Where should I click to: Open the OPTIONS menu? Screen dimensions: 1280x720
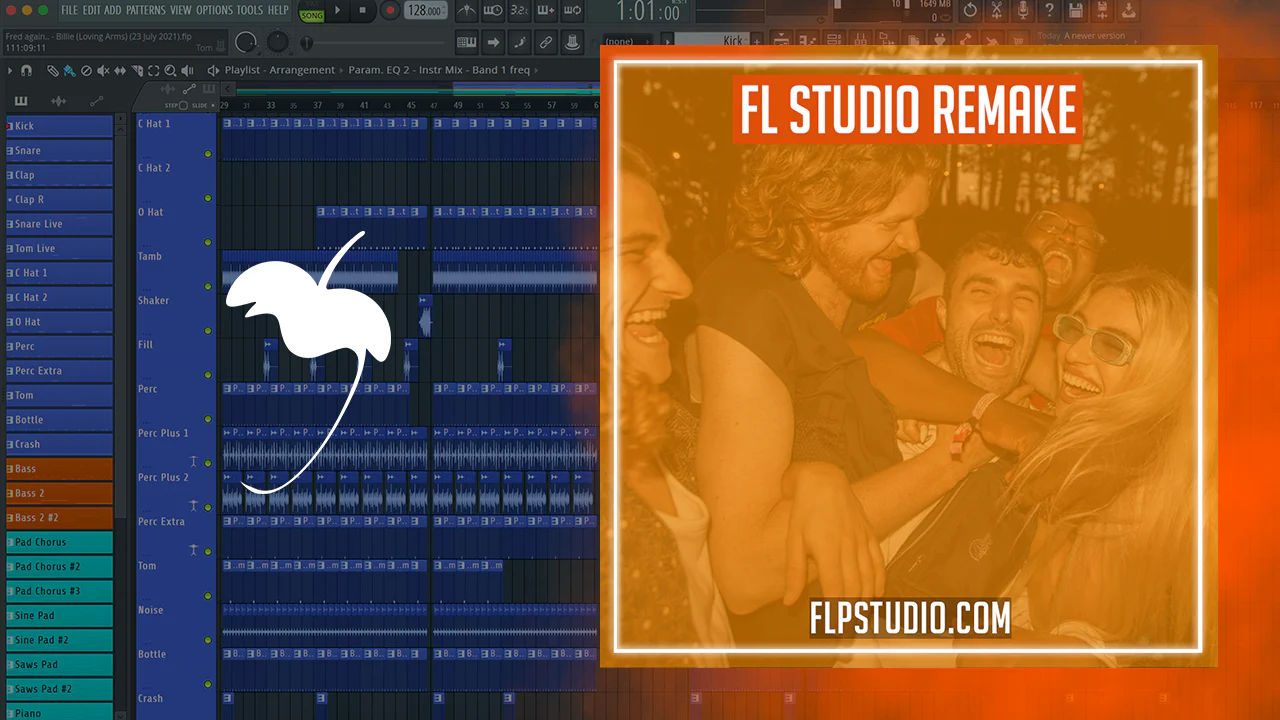[214, 10]
